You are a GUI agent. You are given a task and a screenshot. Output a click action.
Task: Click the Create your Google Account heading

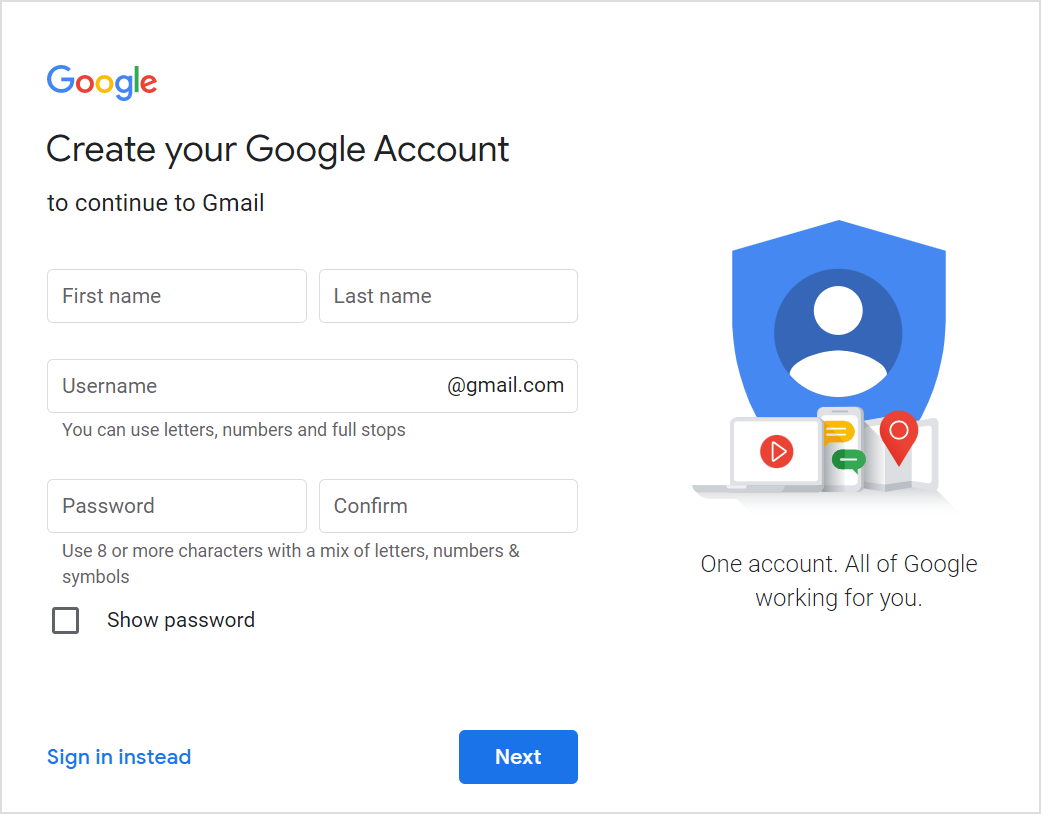click(277, 149)
